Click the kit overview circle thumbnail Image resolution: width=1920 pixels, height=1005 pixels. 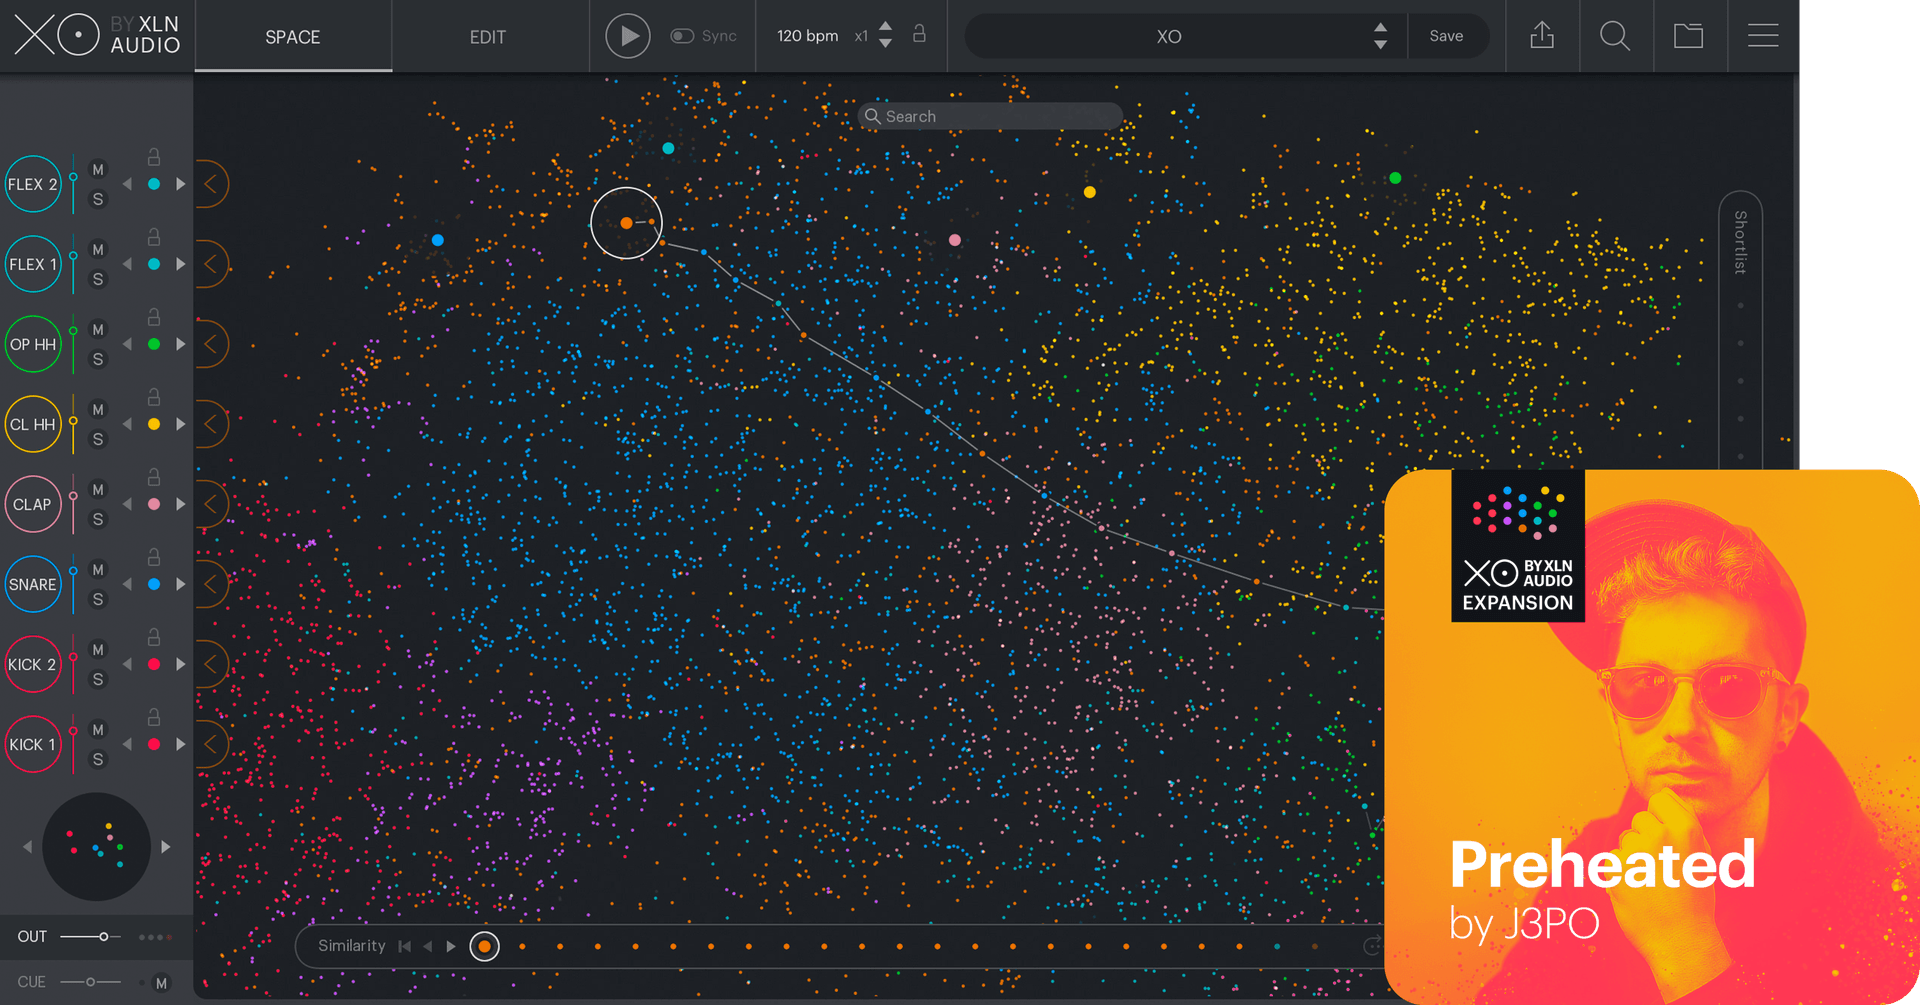pos(96,847)
